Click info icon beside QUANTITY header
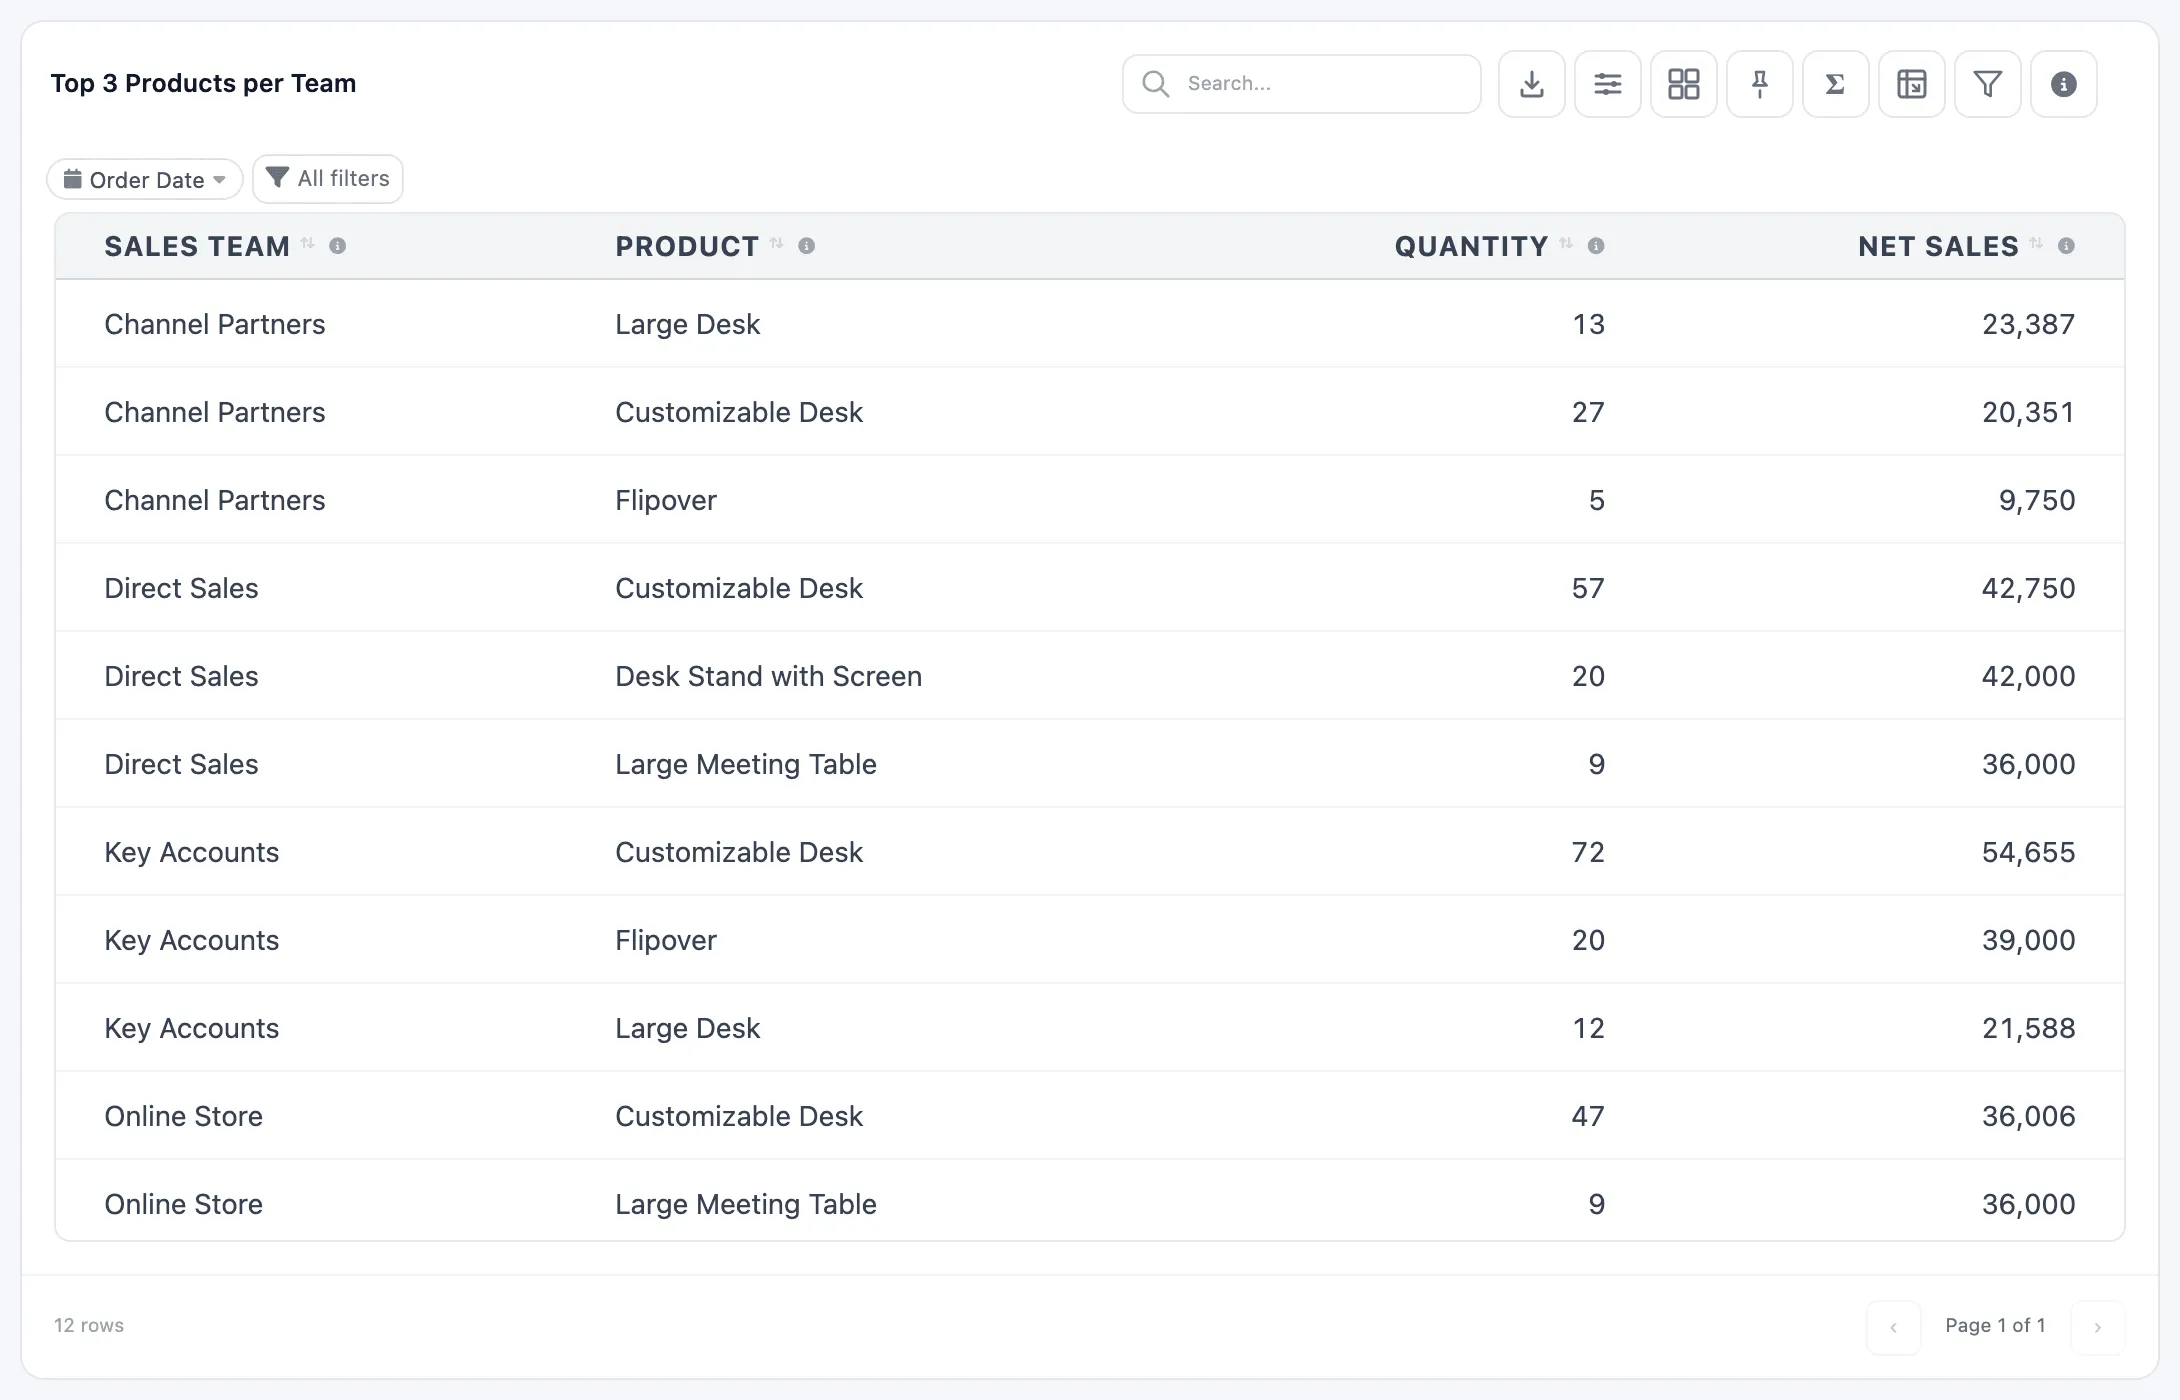 click(1596, 246)
